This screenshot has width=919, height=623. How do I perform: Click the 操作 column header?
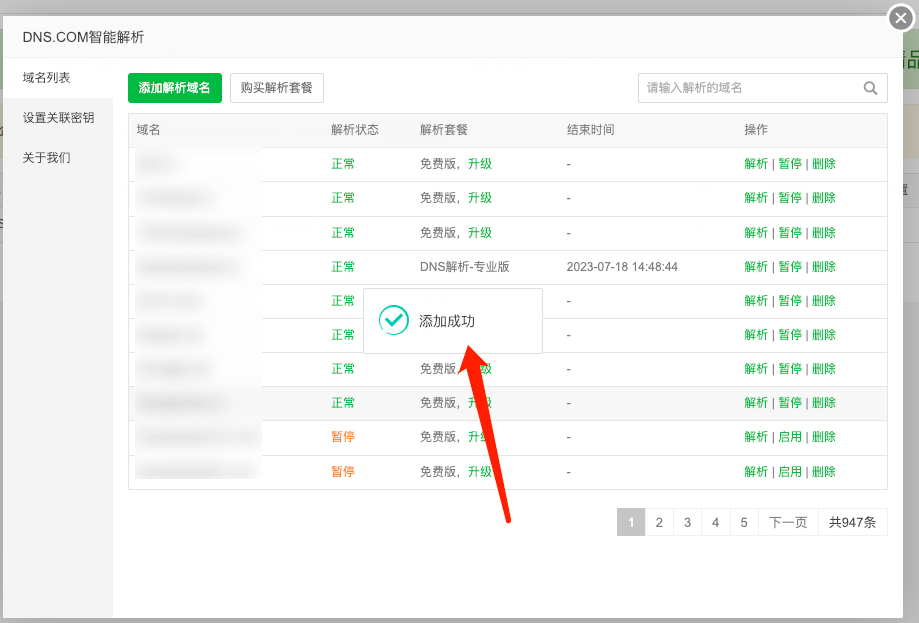pyautogui.click(x=755, y=130)
